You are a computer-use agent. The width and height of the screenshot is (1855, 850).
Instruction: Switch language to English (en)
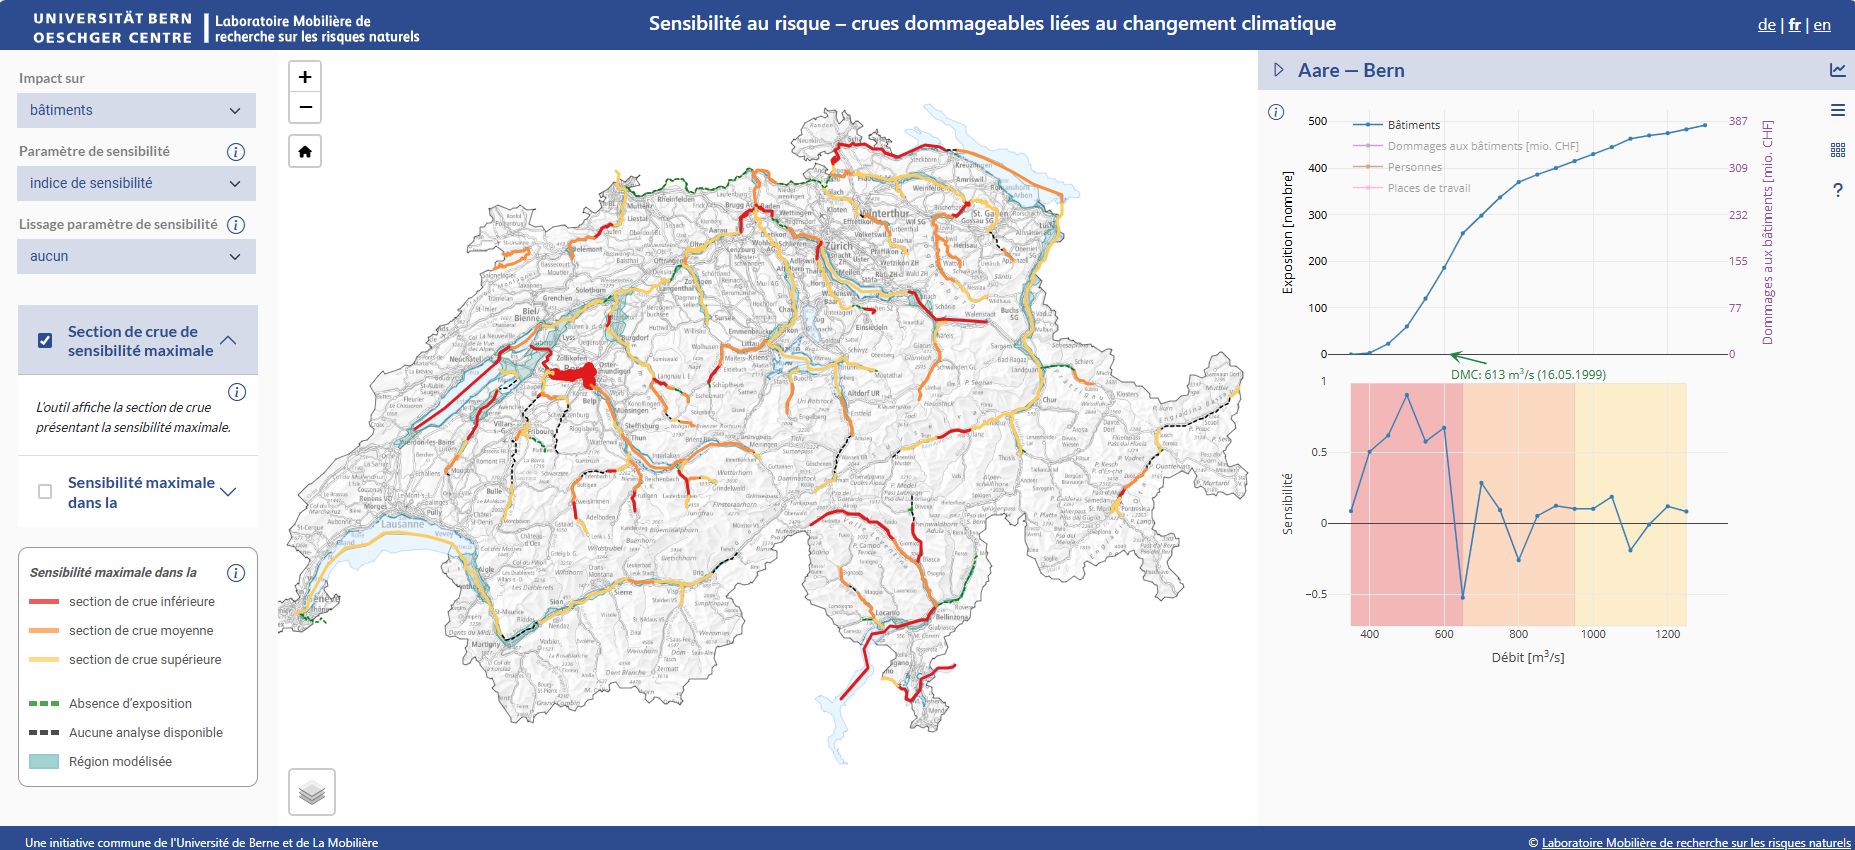click(1822, 25)
